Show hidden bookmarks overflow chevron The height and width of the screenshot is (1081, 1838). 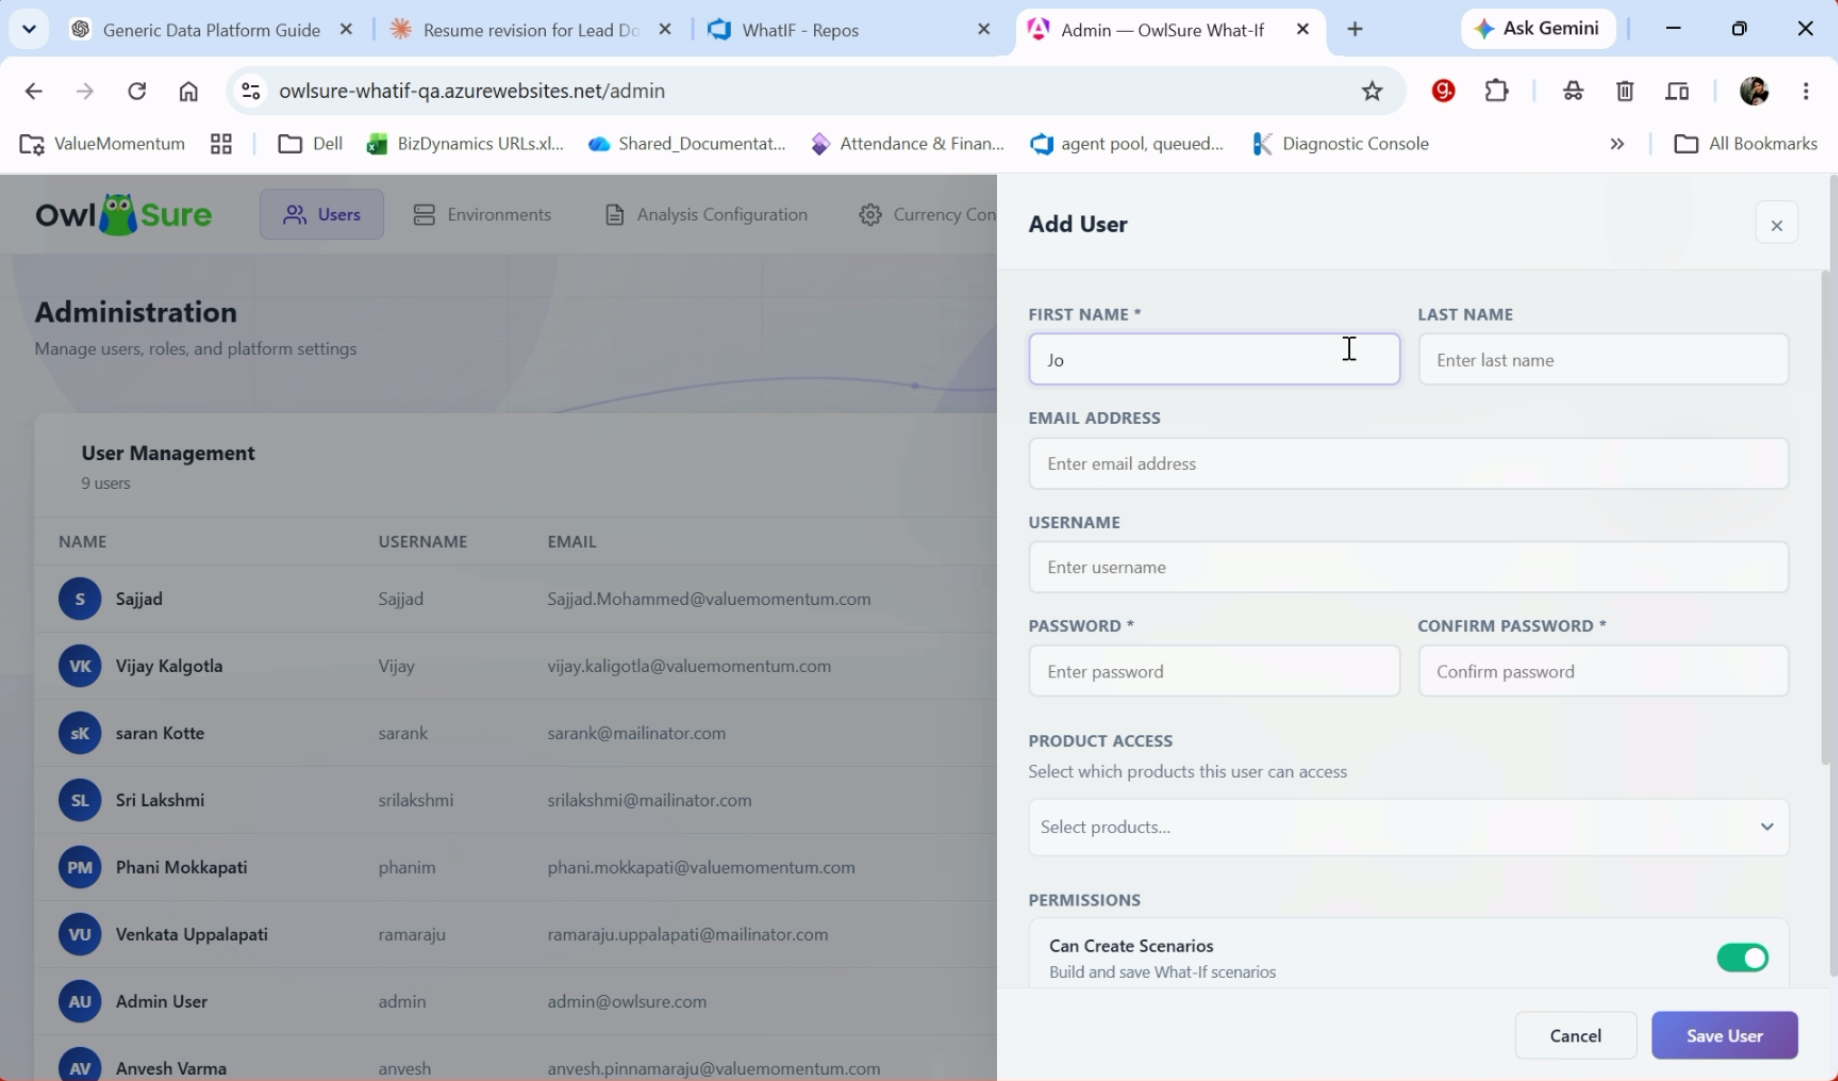(x=1616, y=144)
